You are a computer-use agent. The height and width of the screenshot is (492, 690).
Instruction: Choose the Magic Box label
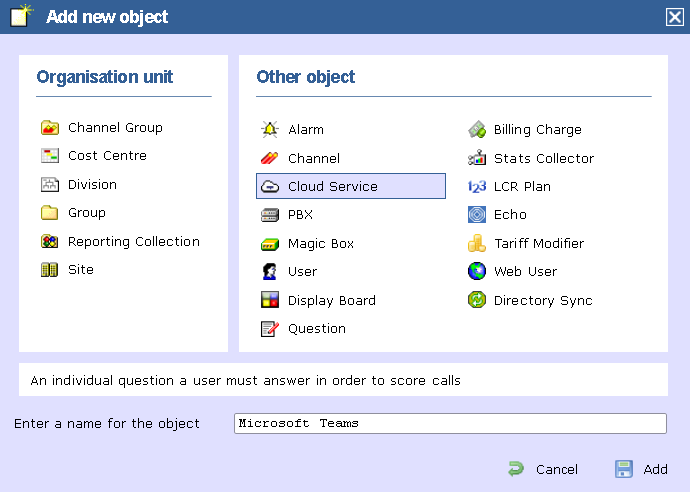coord(321,244)
